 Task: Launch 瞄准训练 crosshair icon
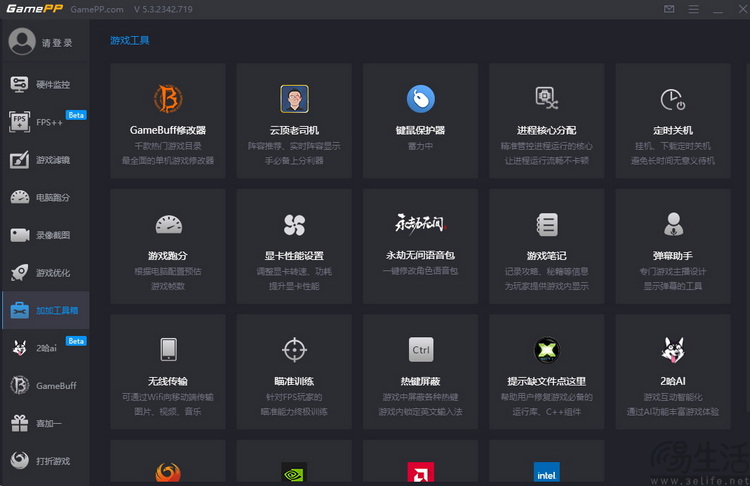tap(294, 349)
